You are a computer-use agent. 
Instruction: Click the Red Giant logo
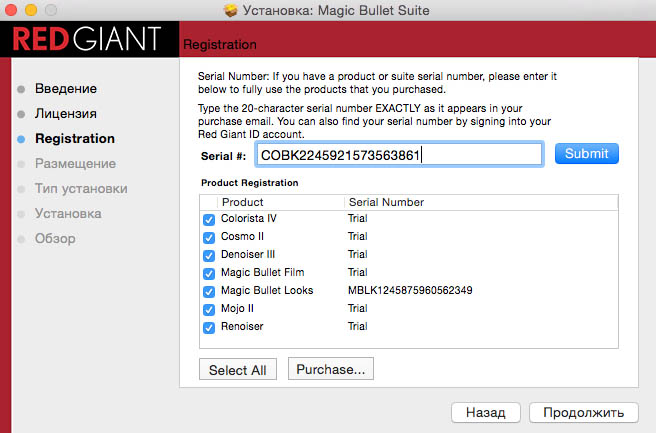87,39
